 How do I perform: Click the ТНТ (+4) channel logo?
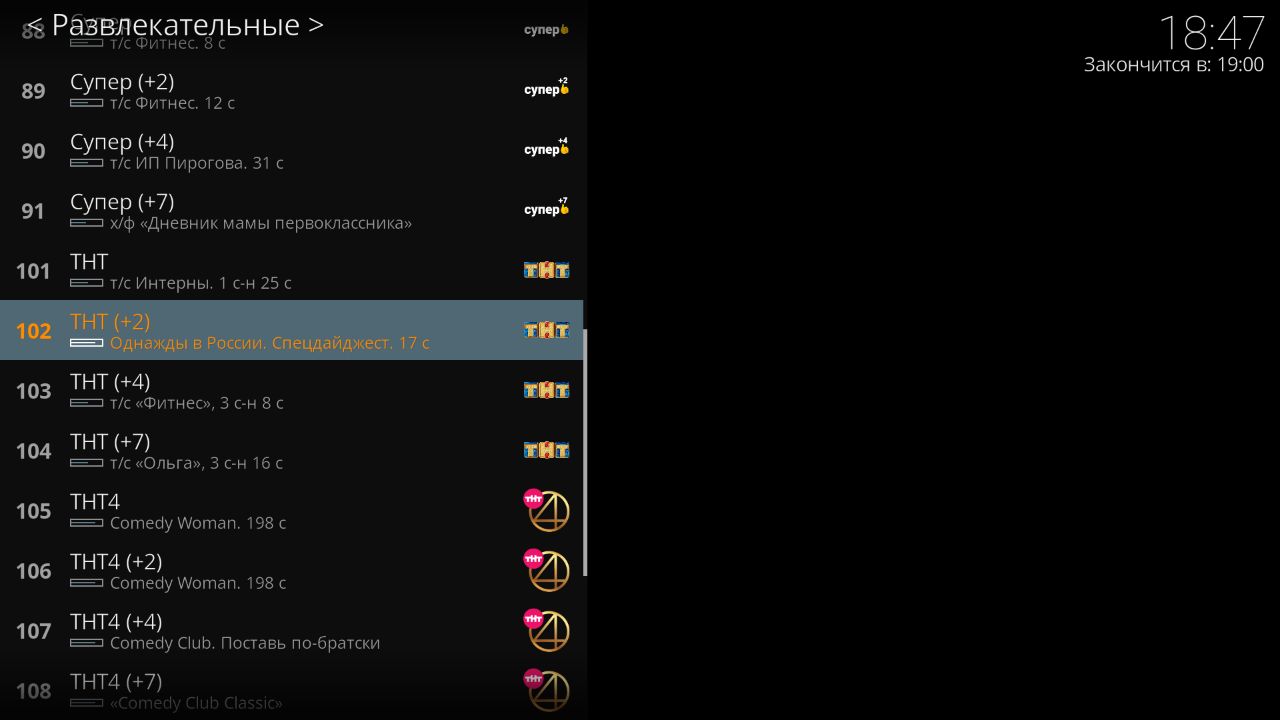tap(546, 390)
